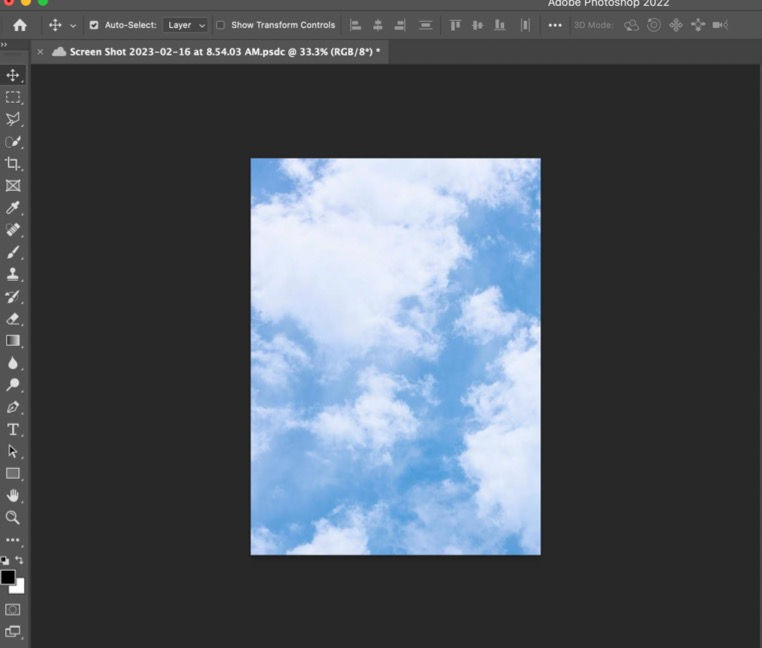
Task: Disable the Auto-Select checkbox
Action: [94, 25]
